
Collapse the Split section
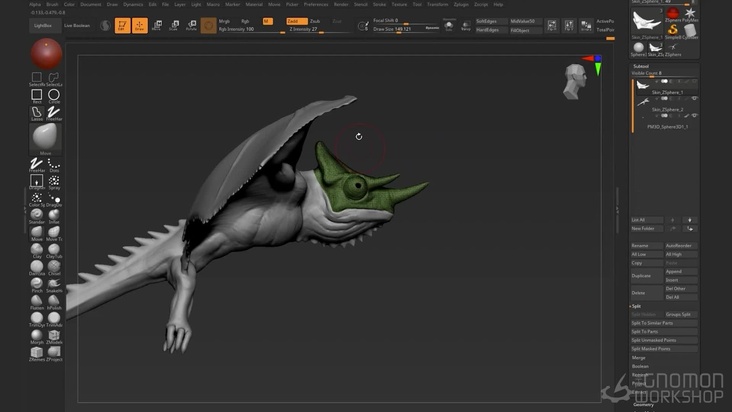tap(637, 306)
